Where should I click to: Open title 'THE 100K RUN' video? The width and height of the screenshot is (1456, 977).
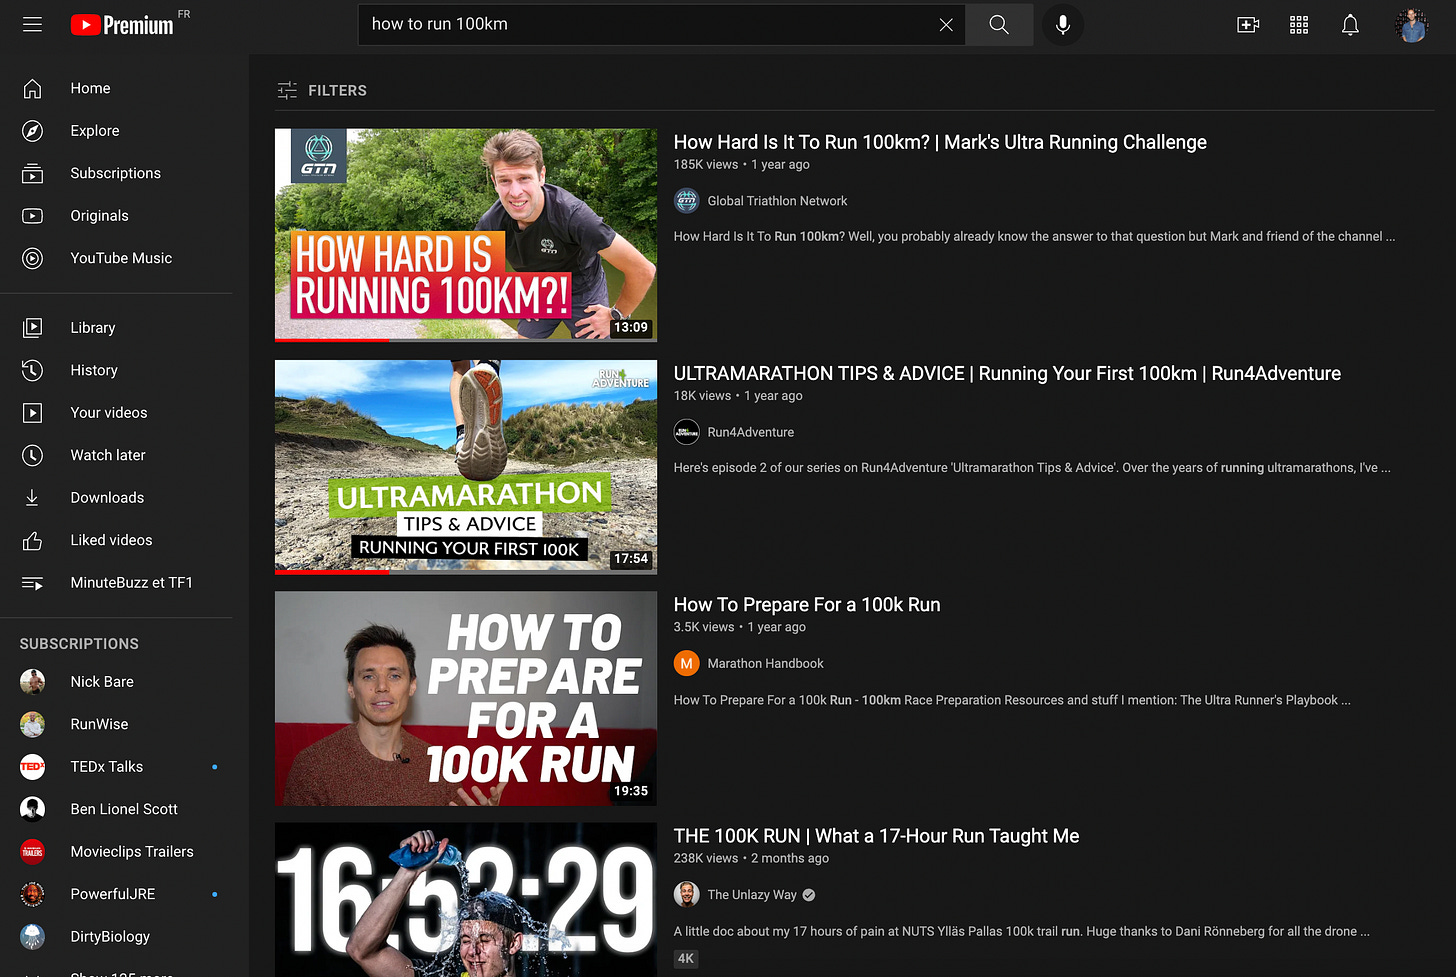(876, 836)
